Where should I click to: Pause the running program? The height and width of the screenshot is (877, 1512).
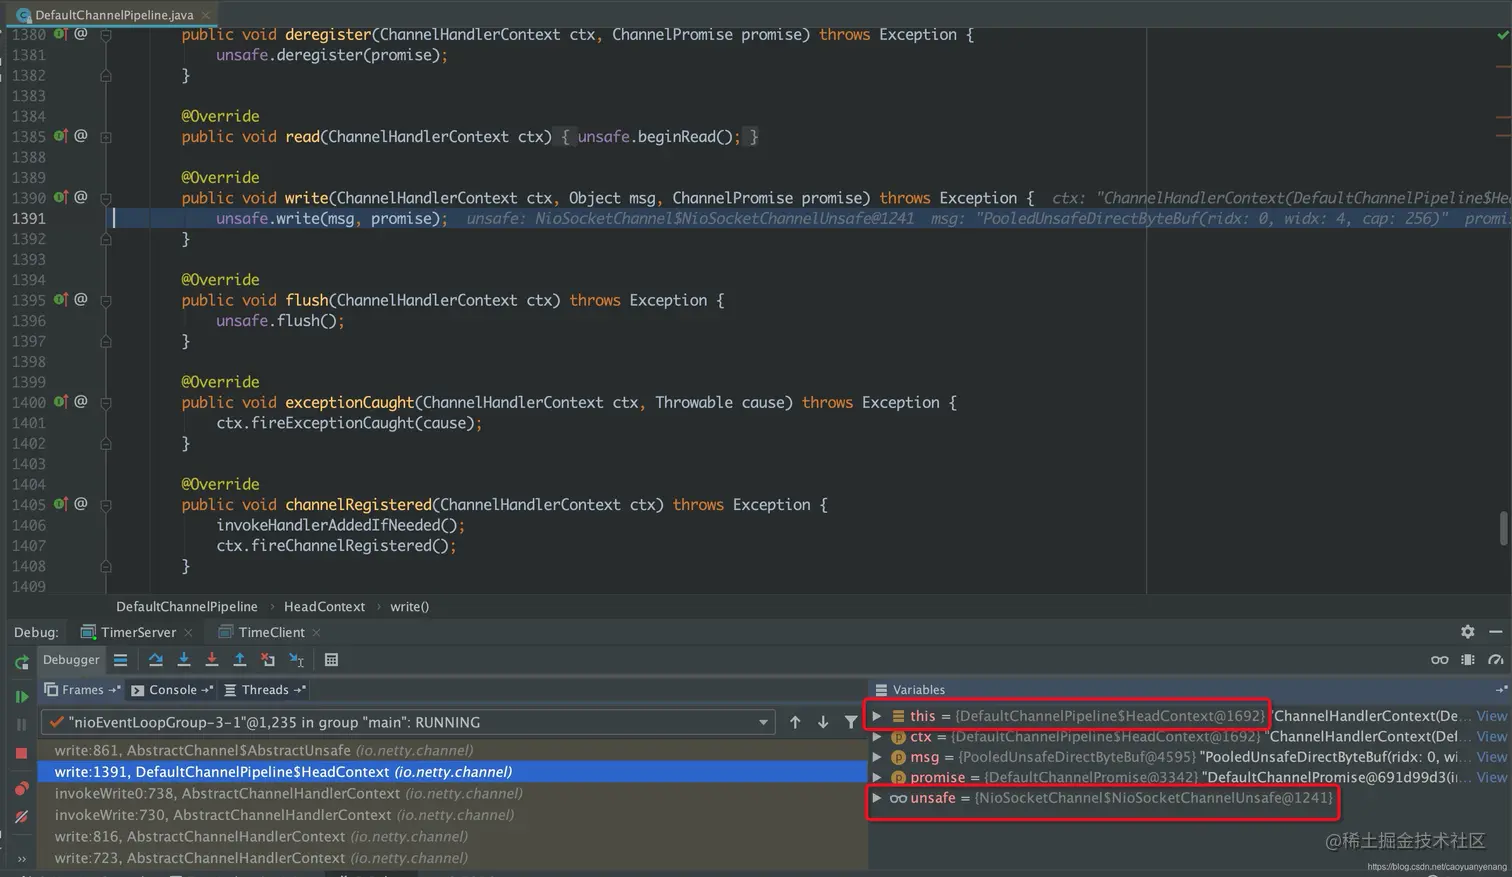tap(21, 724)
